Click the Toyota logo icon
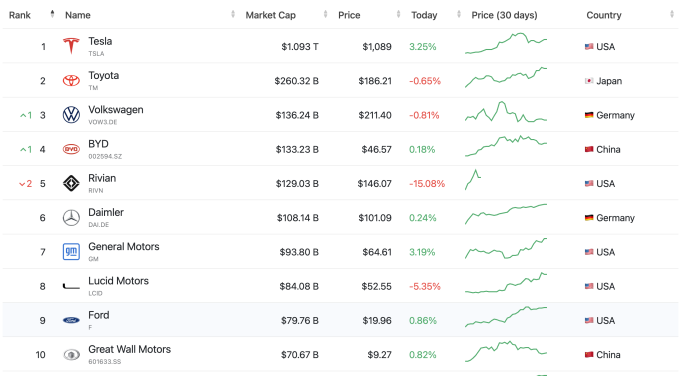 click(x=71, y=80)
